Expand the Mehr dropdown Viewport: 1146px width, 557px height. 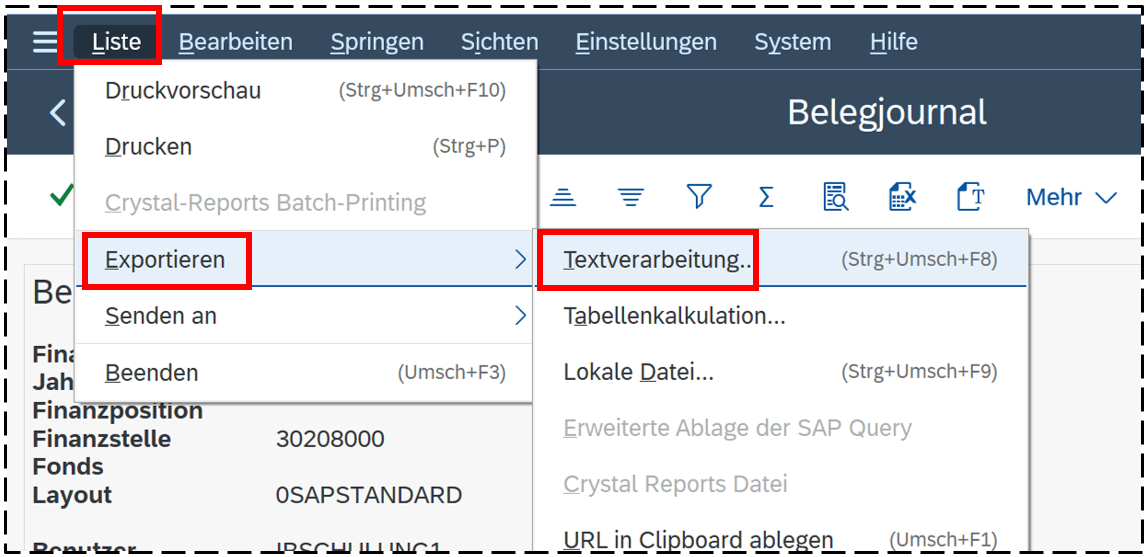[1071, 197]
